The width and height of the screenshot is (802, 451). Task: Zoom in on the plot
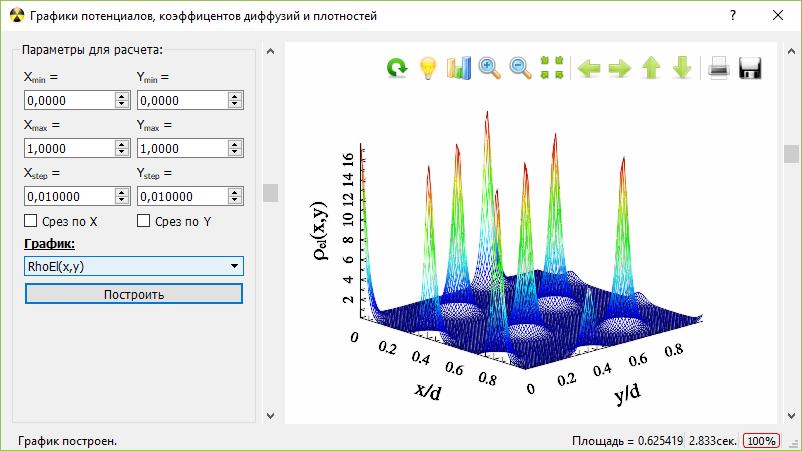point(489,68)
